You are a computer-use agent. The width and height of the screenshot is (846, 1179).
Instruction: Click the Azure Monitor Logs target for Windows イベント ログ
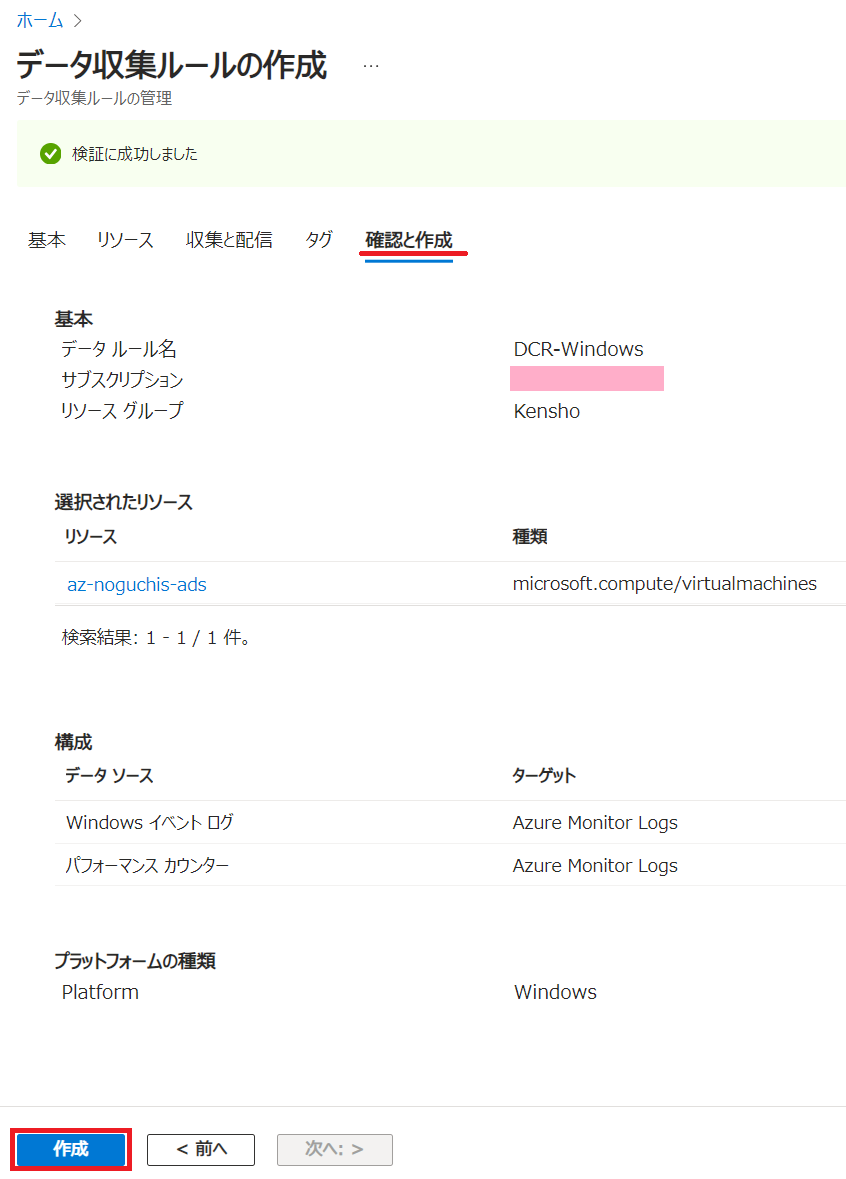click(x=595, y=823)
